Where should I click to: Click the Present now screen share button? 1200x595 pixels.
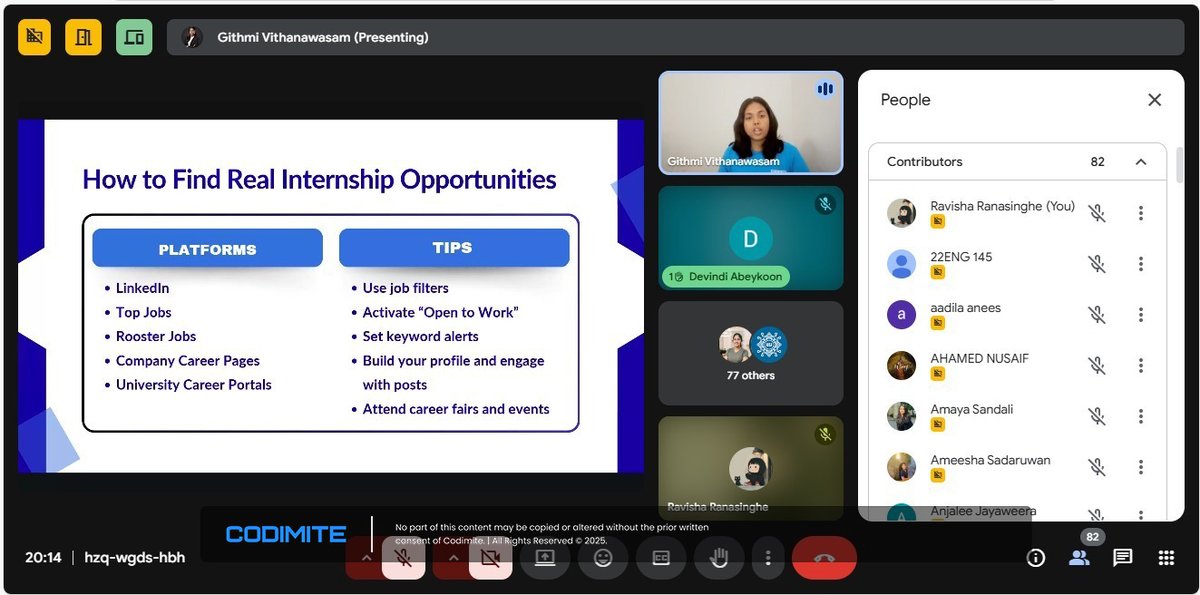coord(545,558)
